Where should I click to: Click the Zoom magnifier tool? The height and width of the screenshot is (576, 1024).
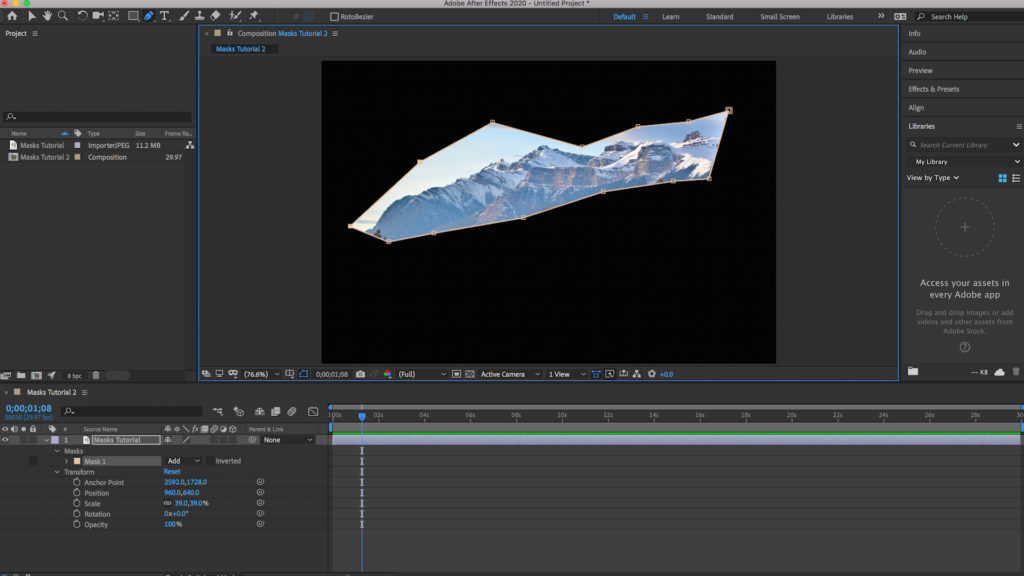63,16
